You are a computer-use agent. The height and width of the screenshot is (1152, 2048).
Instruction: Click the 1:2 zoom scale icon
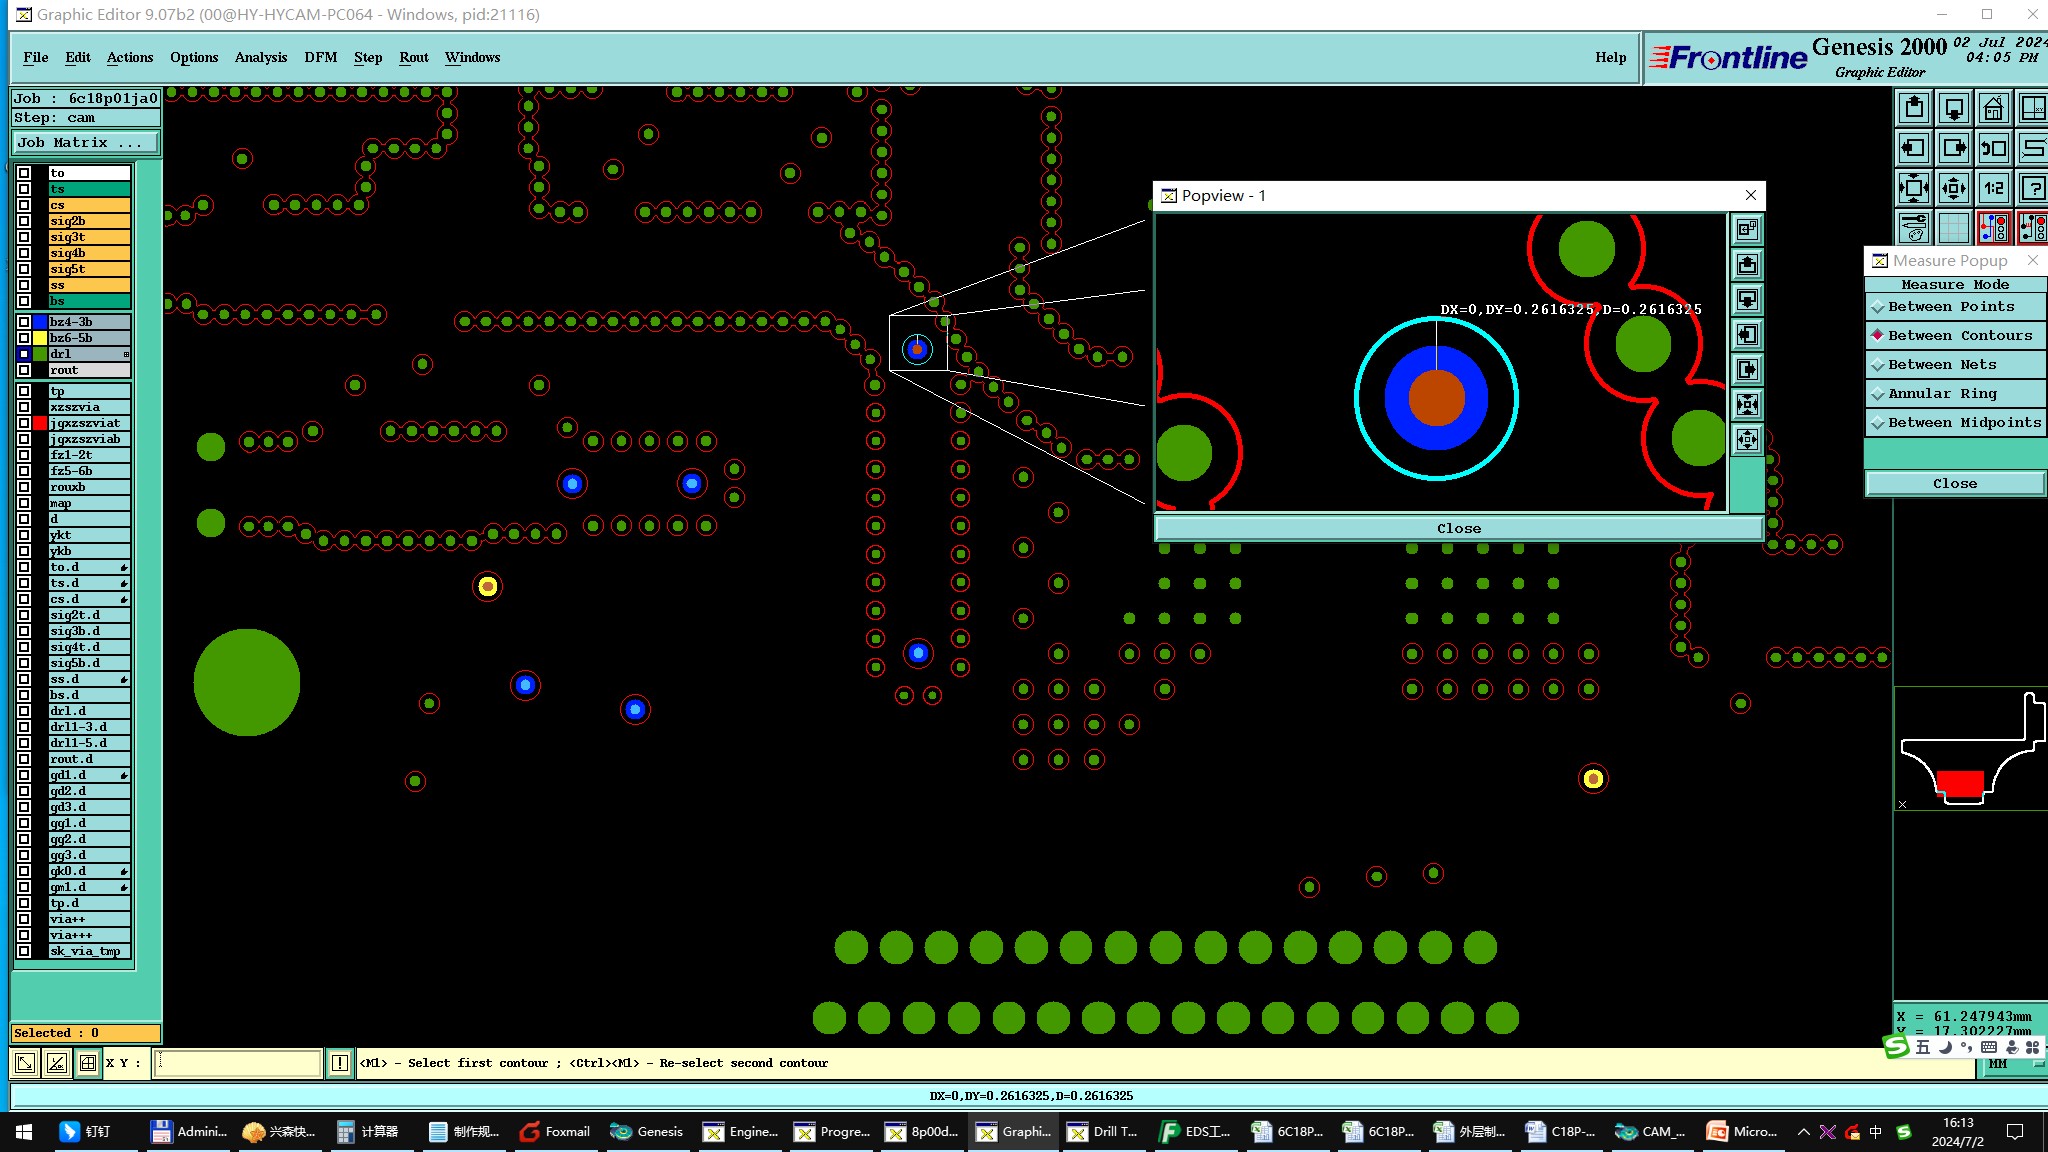coord(1993,187)
